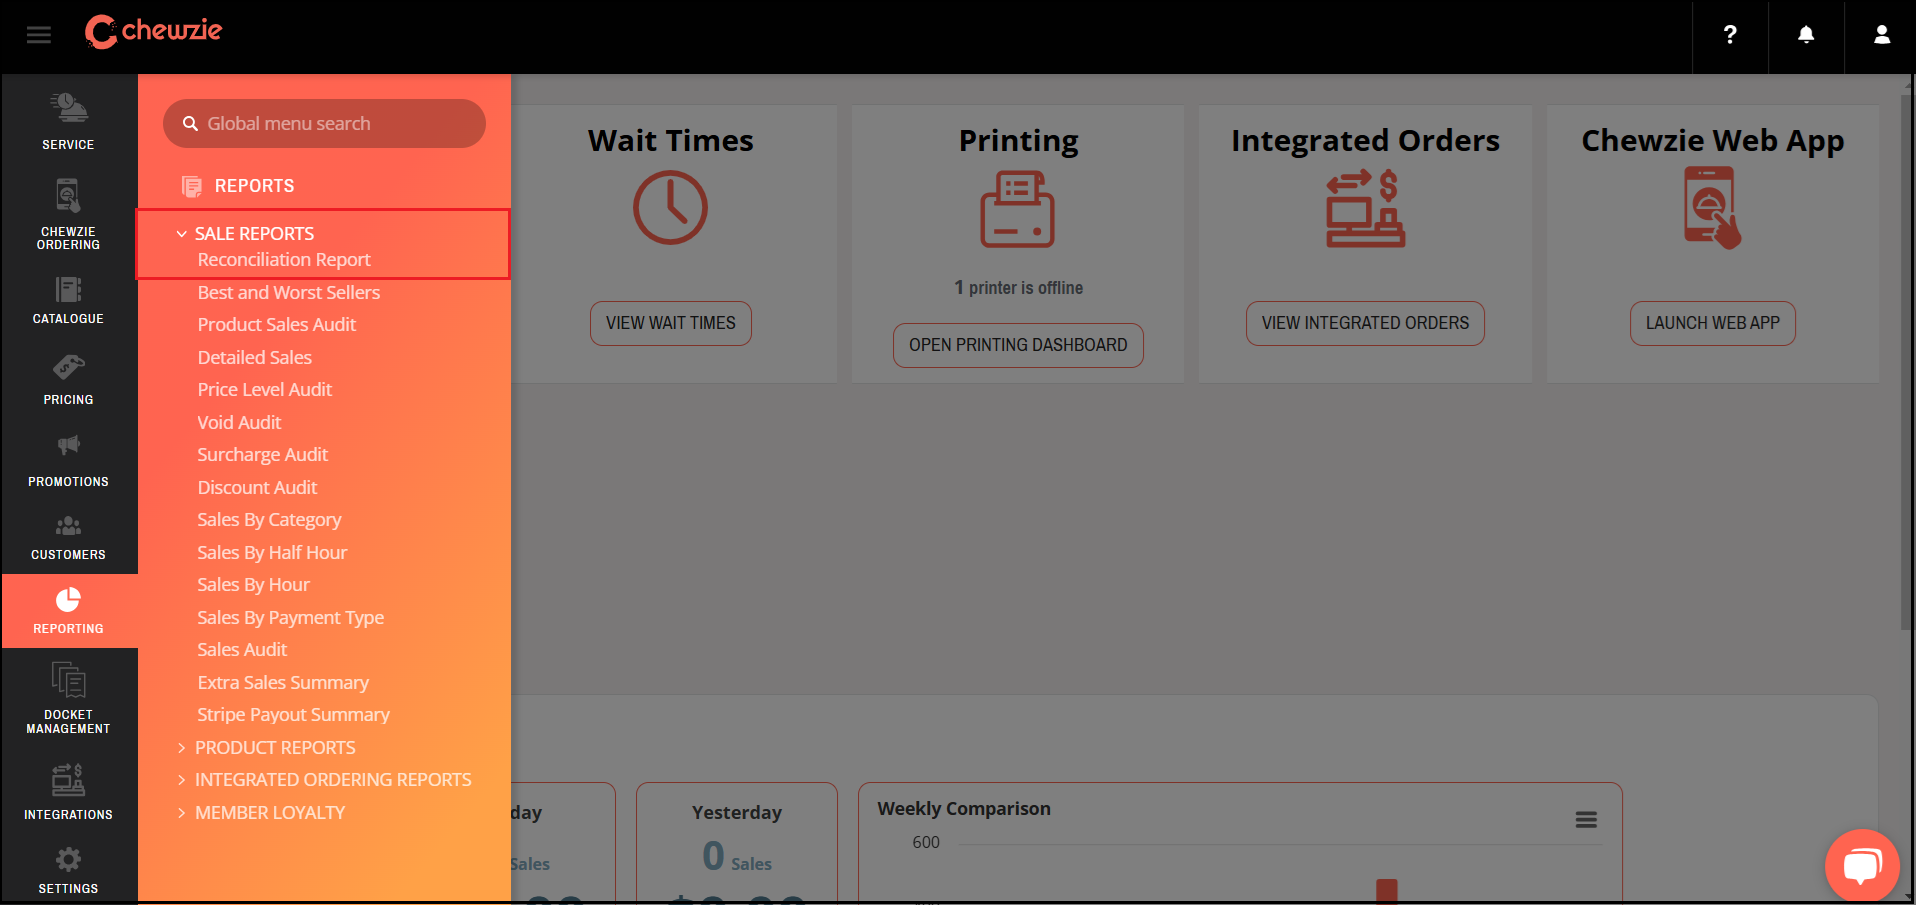Click the REPORTS header text
Viewport: 1918px width, 912px height.
click(255, 186)
